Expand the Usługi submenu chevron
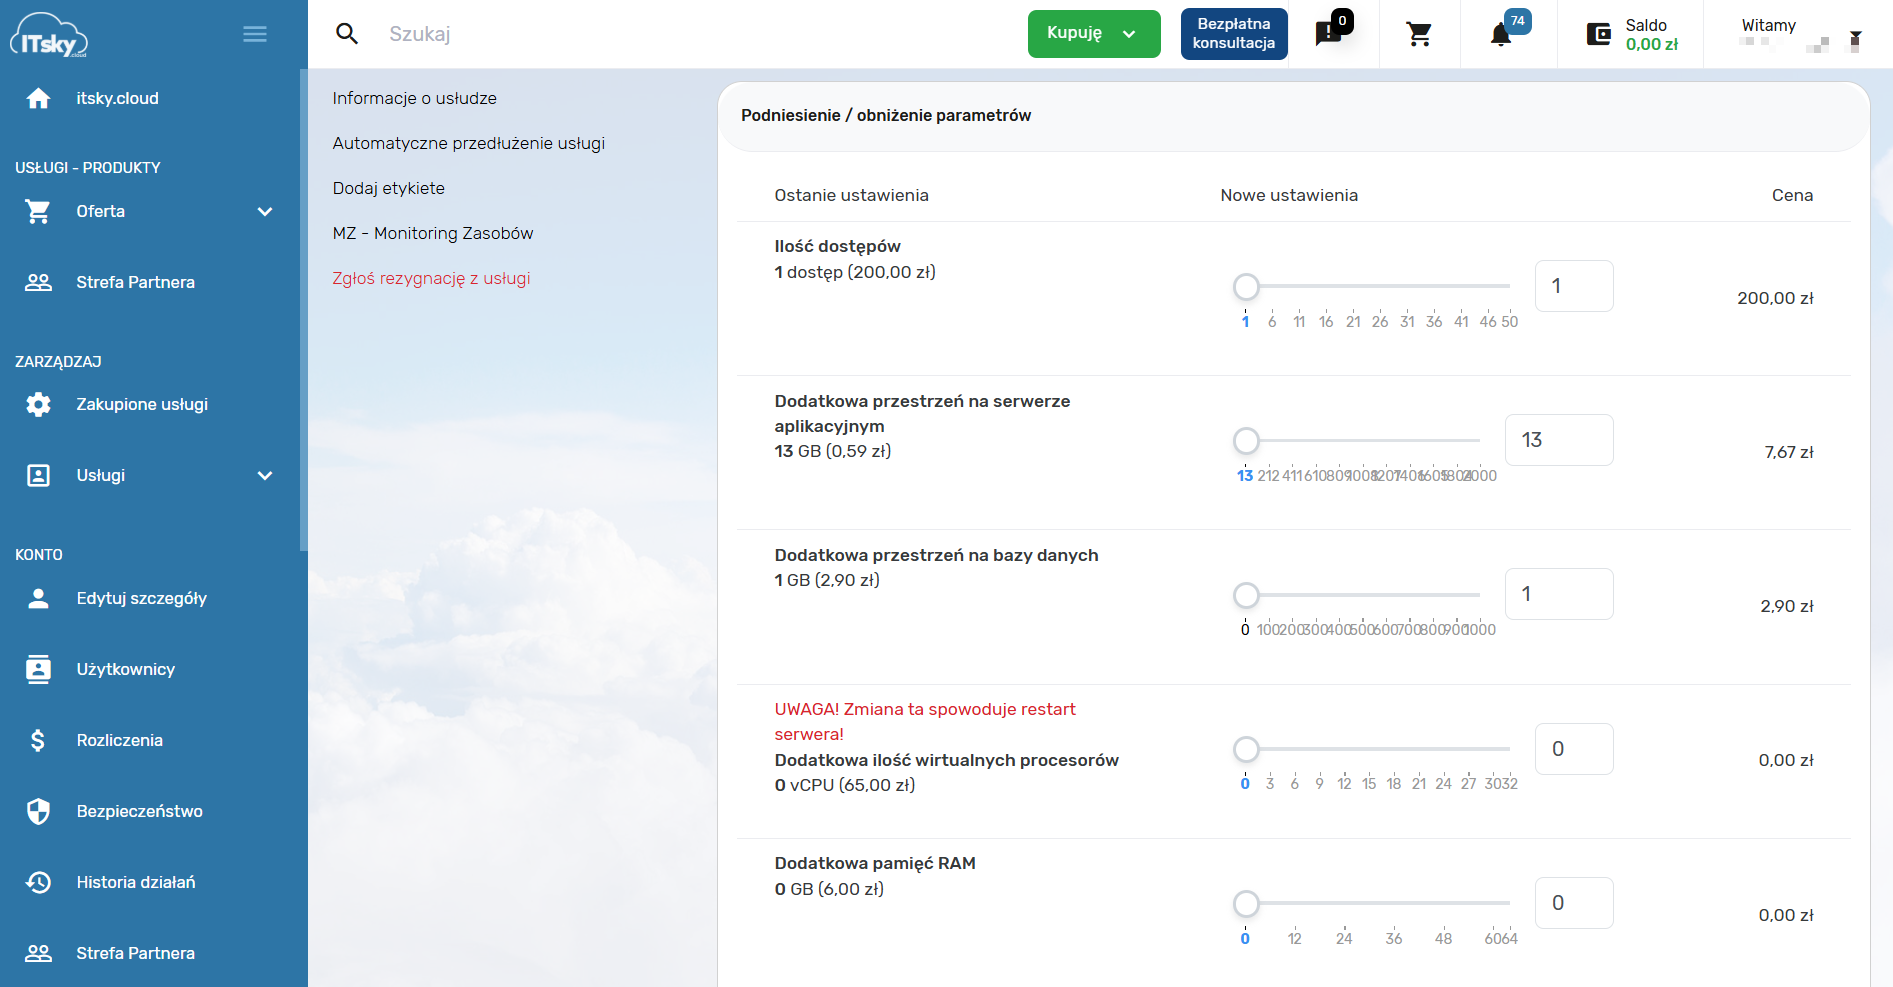The image size is (1893, 987). pos(265,475)
